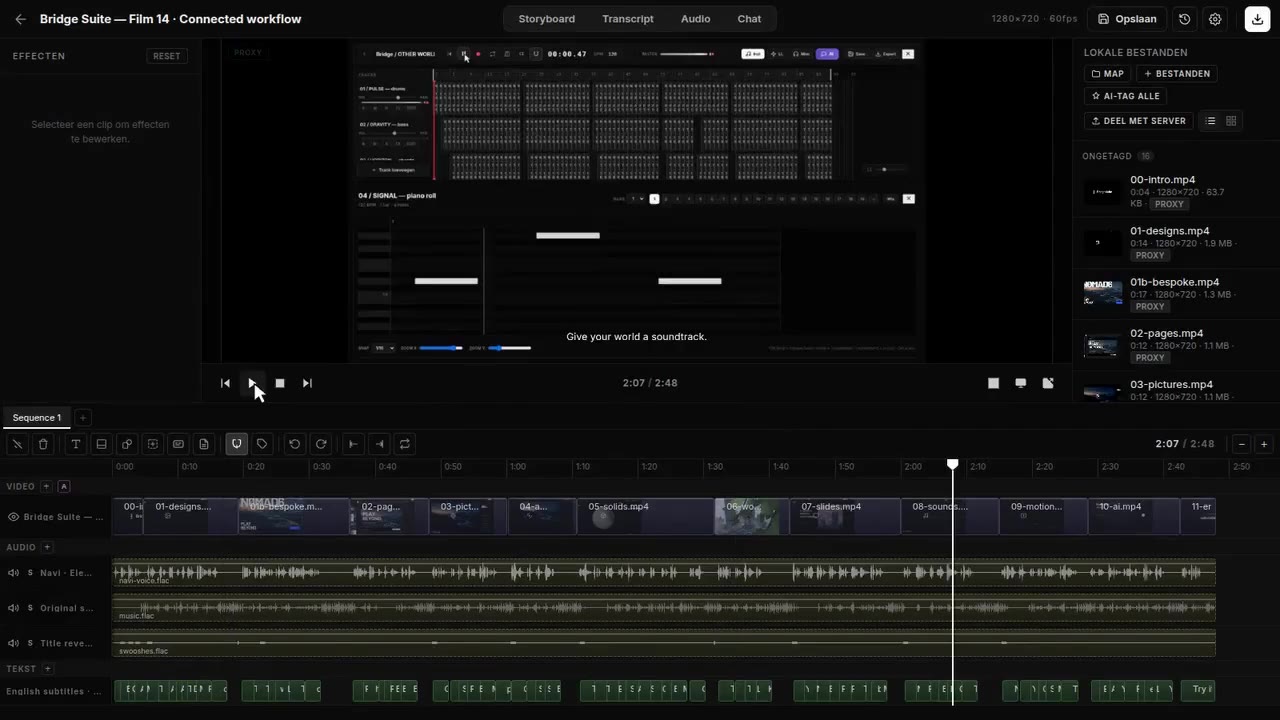Click the document icon in timeline toolbar

click(x=204, y=444)
